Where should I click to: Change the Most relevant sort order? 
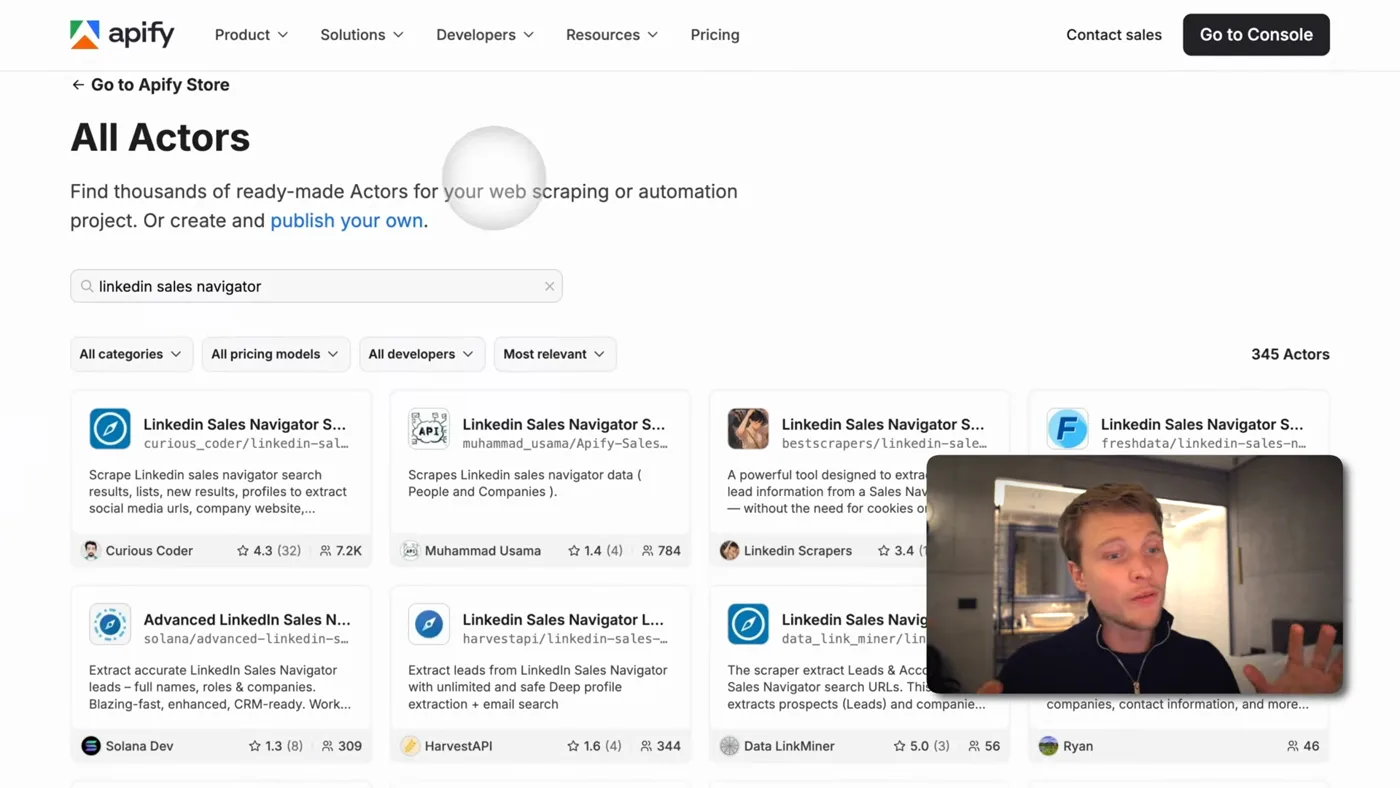tap(555, 354)
